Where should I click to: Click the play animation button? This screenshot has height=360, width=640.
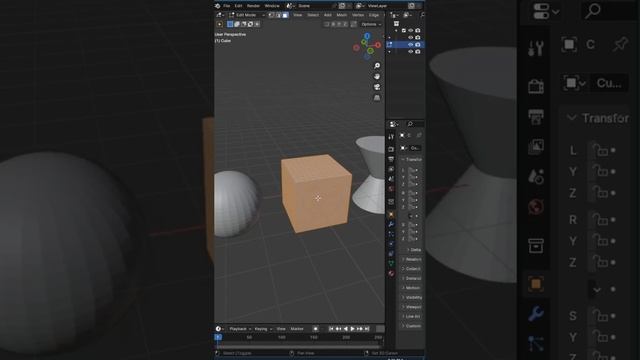(353, 329)
